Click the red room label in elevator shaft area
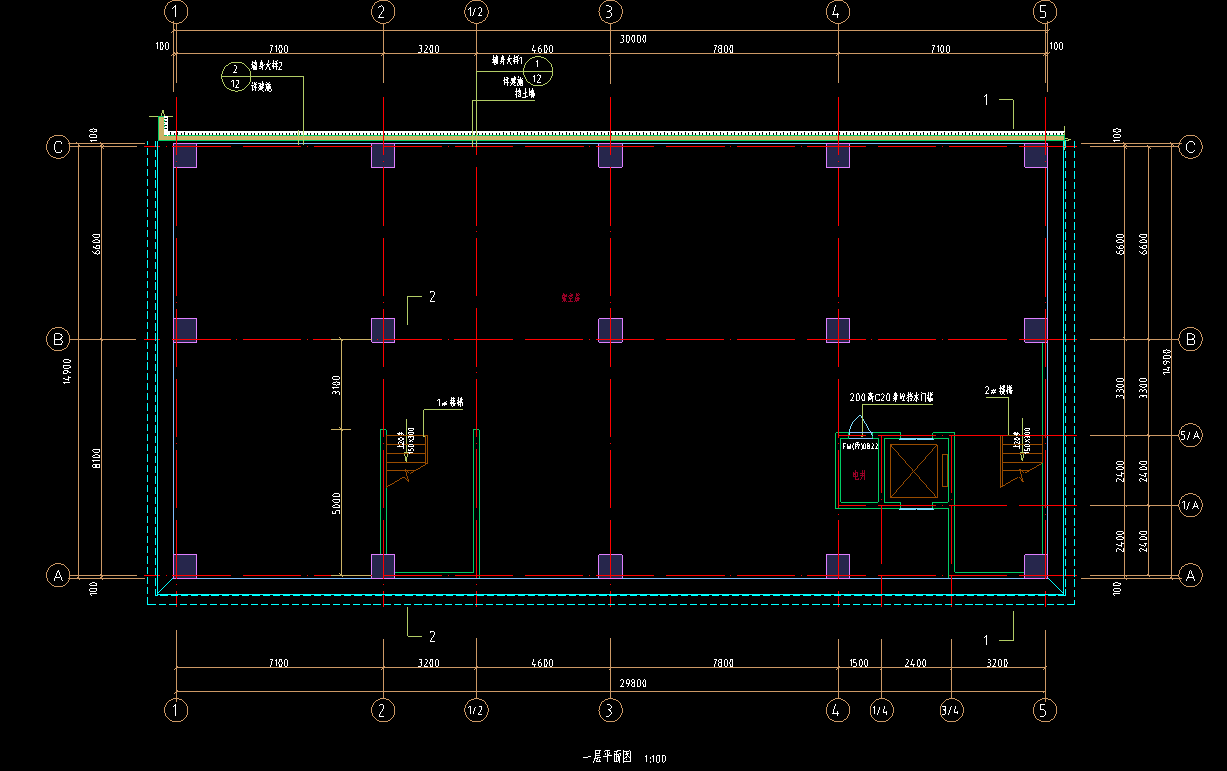This screenshot has height=771, width=1227. [x=858, y=476]
